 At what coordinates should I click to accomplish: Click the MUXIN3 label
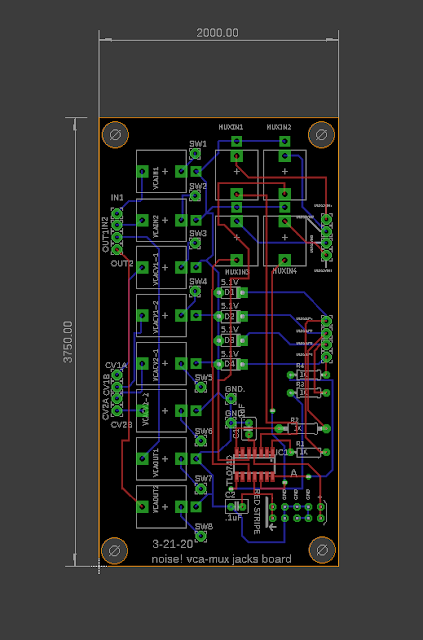pyautogui.click(x=237, y=271)
